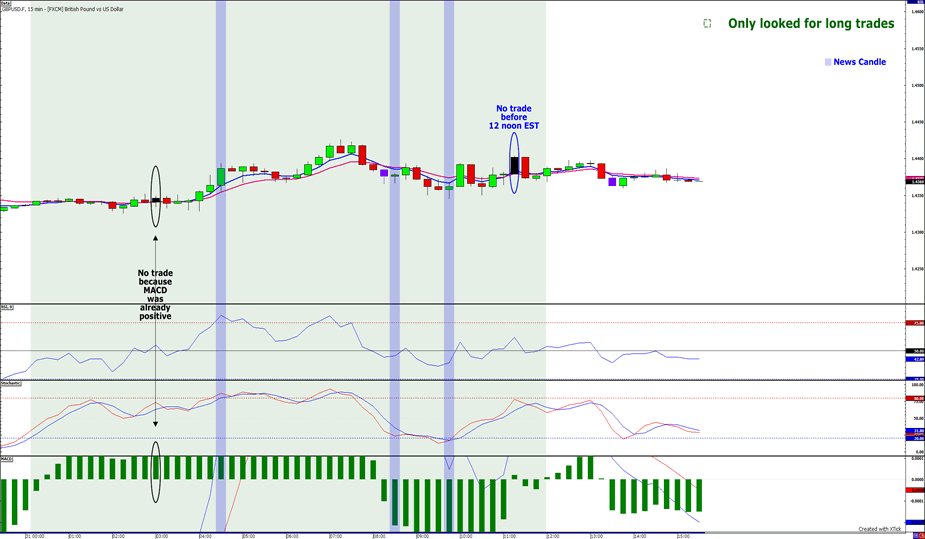Click the 04:00 time axis label
This screenshot has width=925, height=539.
205,536
